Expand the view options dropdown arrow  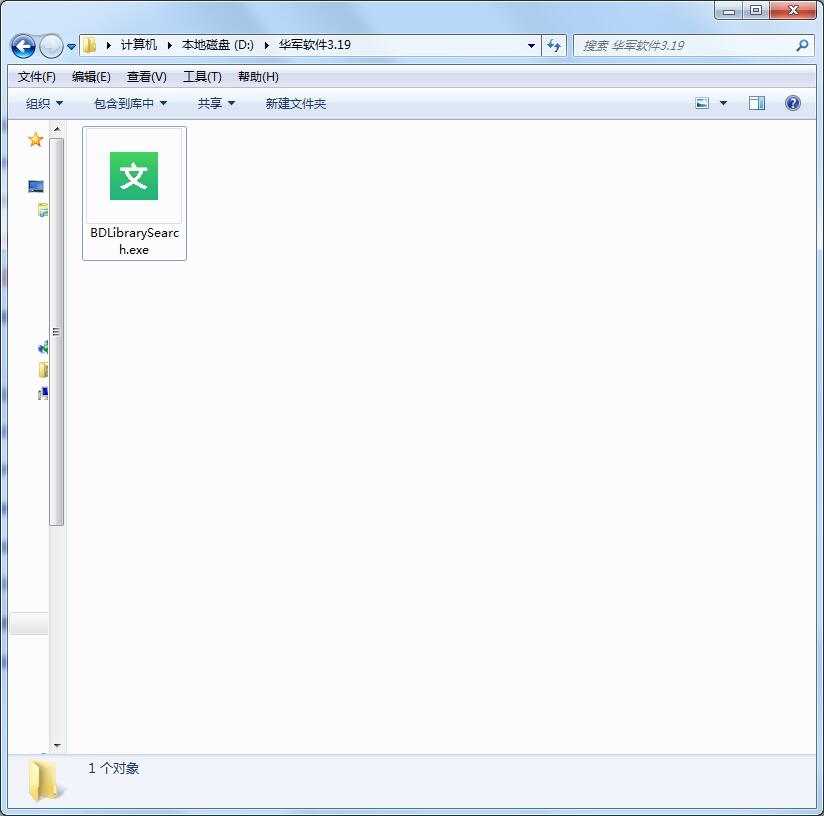[724, 103]
